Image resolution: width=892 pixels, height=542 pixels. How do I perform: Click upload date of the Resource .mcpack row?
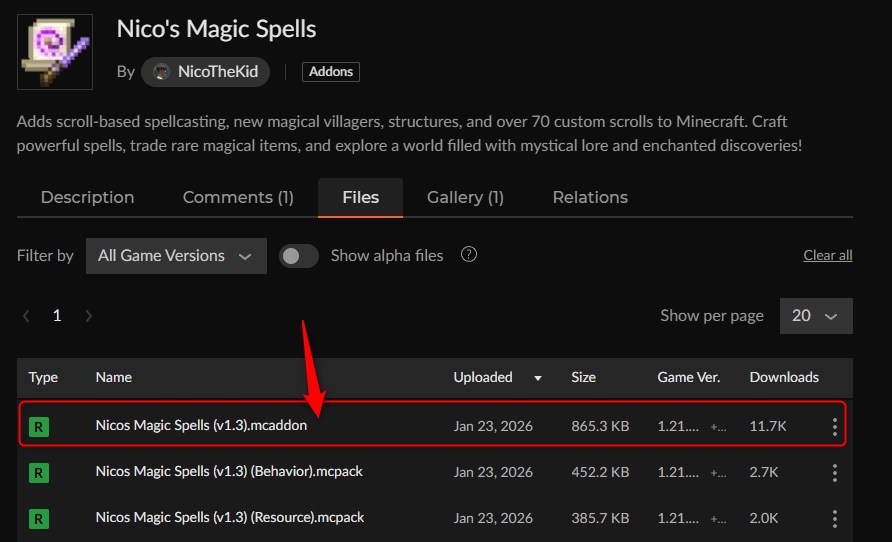[x=493, y=519]
